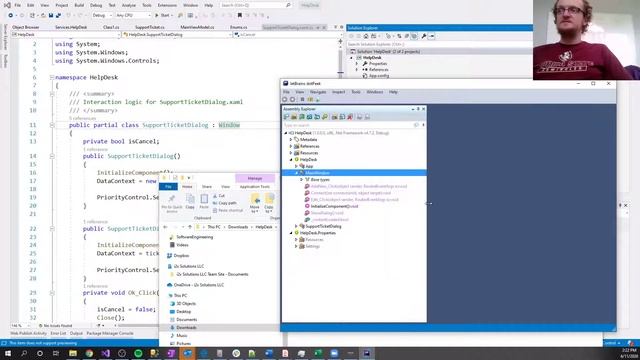
Task: Collapse the namespace HelpDesk code block
Action: (52, 77)
